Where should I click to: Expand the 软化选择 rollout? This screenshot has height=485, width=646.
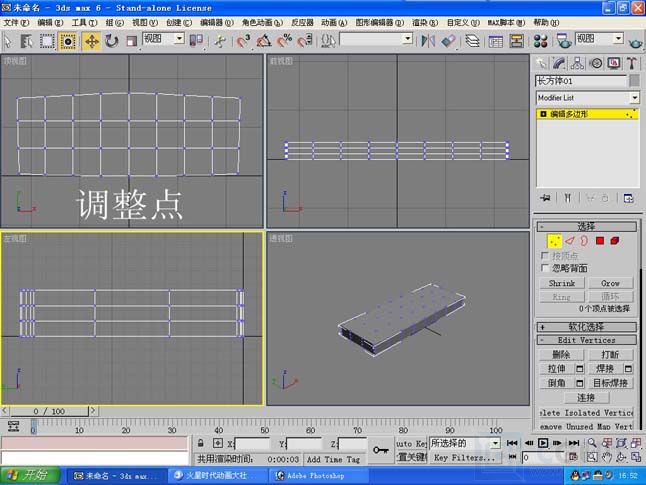tap(586, 327)
